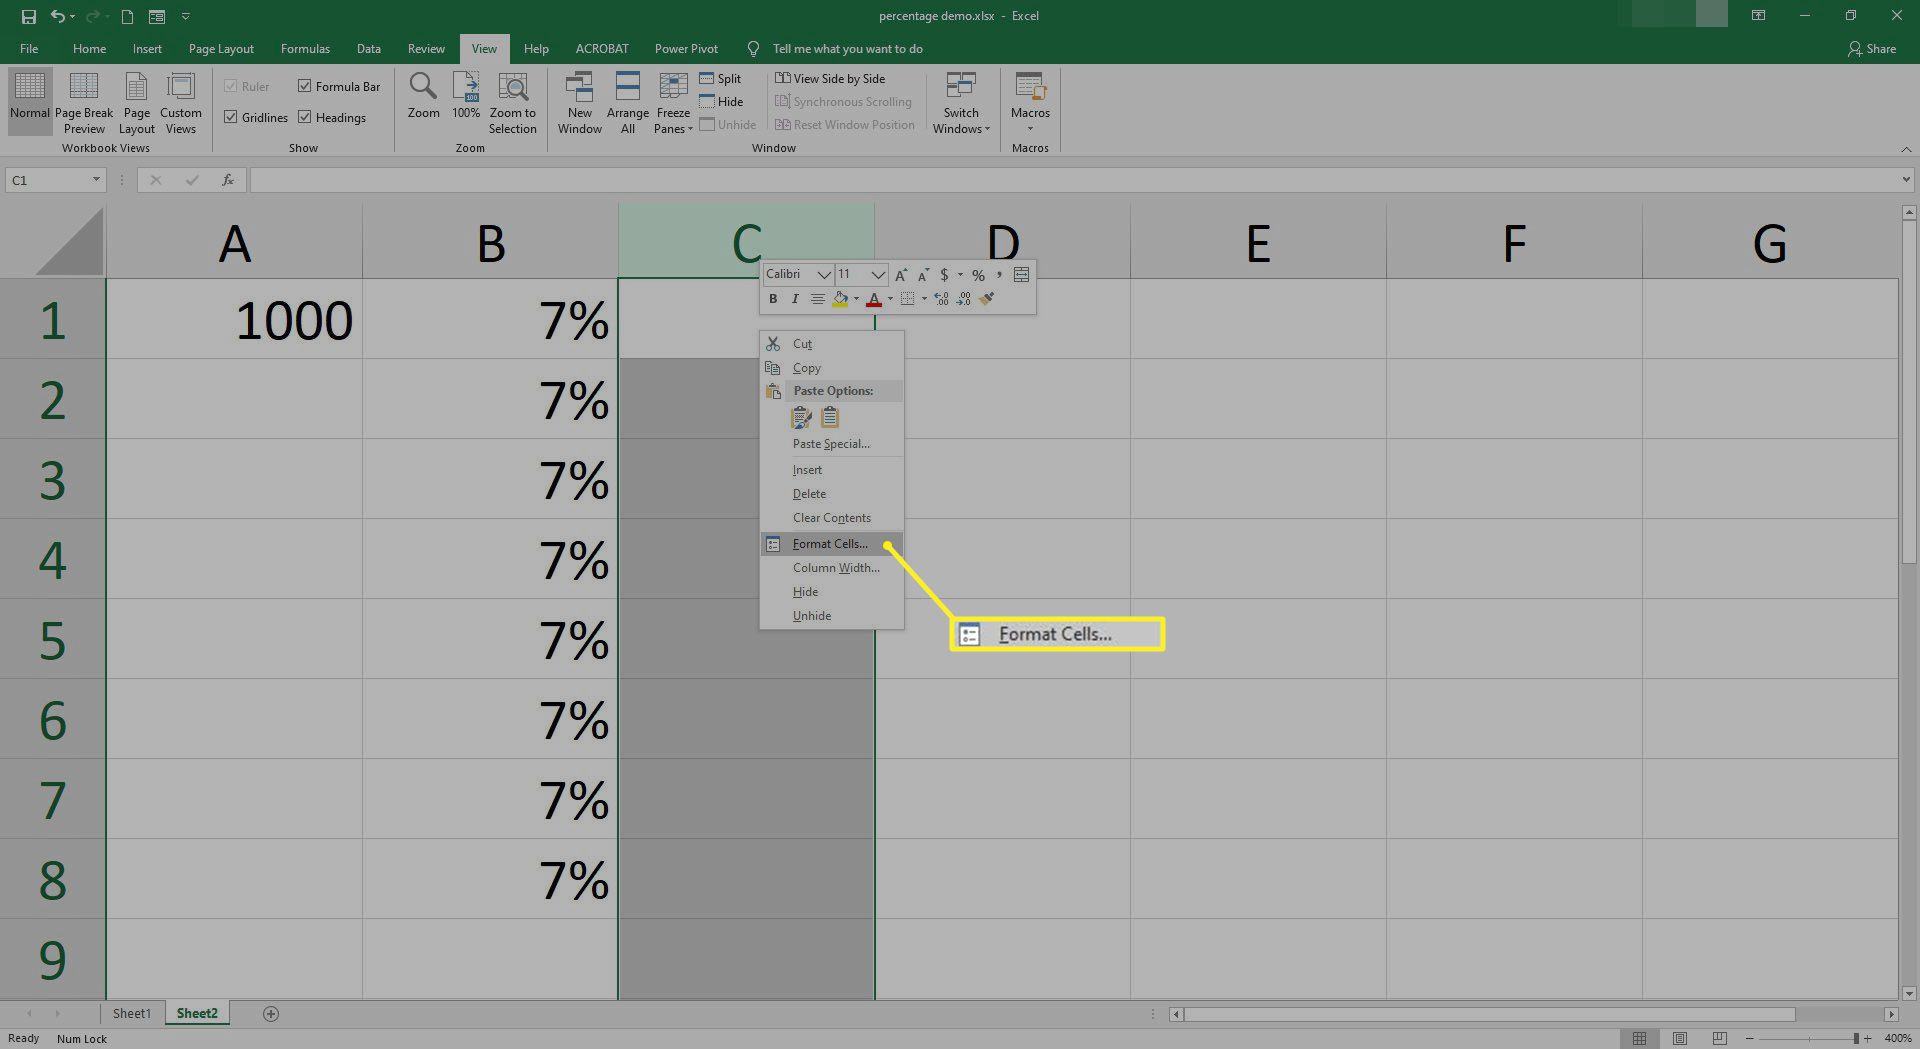Switch to Sheet1 tab
The image size is (1920, 1049).
[x=131, y=1014]
